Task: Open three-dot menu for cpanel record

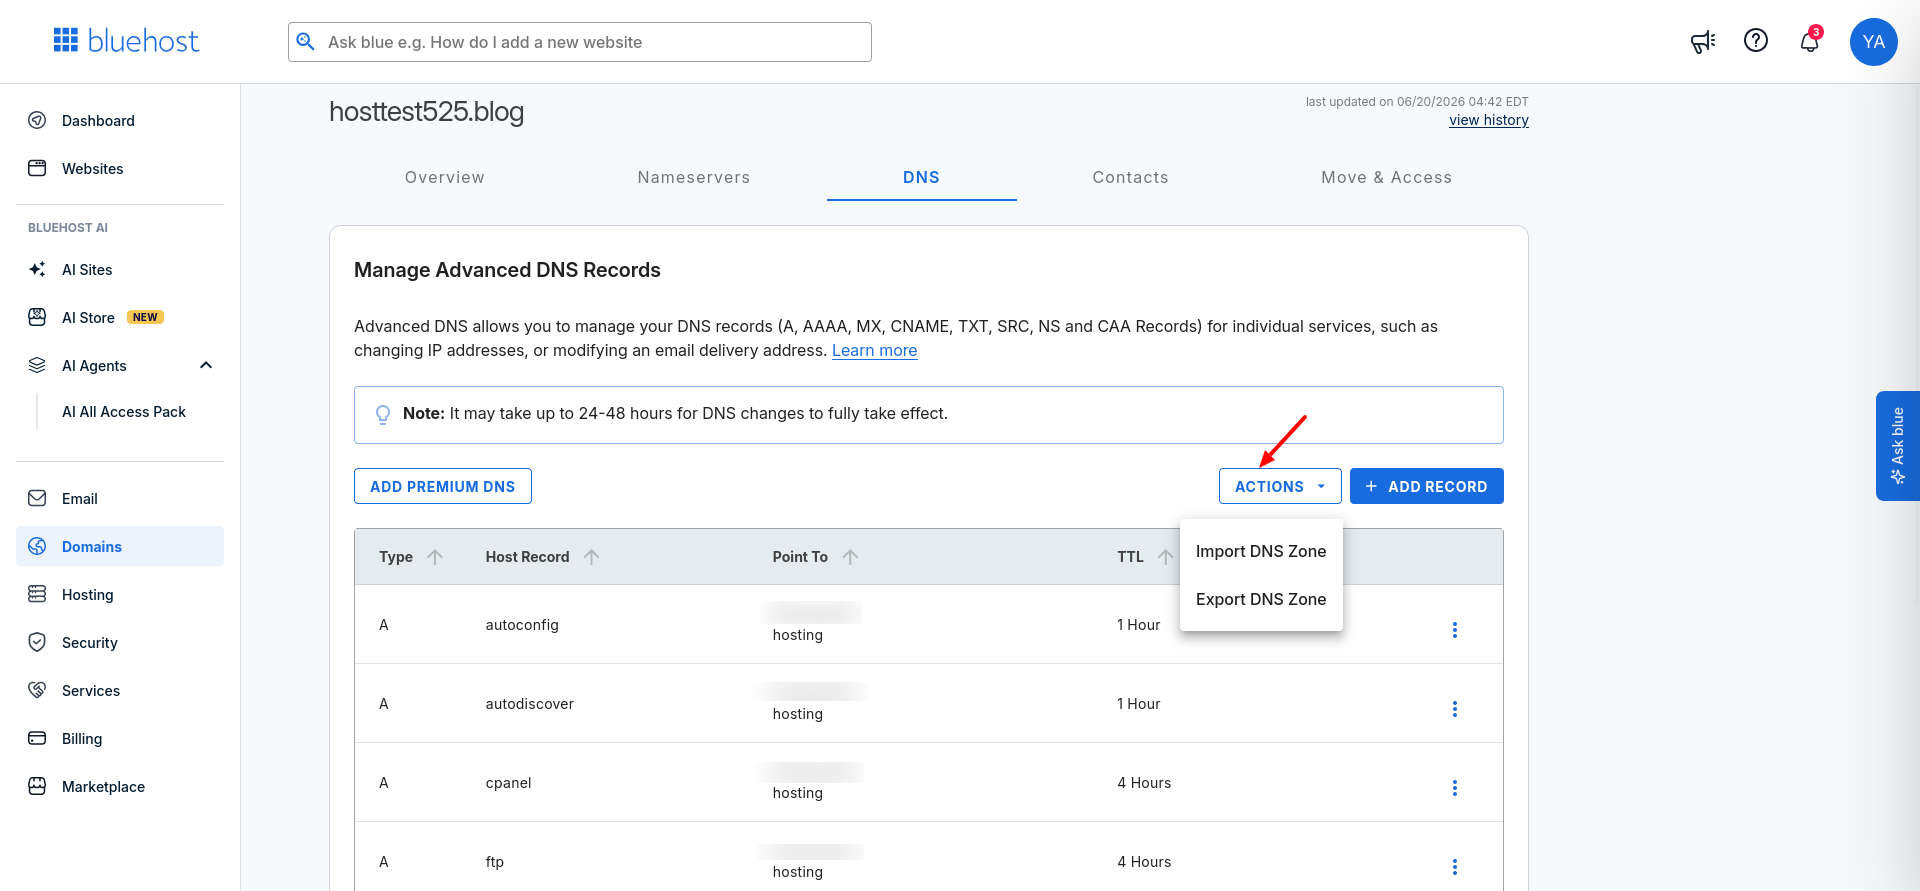Action: click(1455, 788)
